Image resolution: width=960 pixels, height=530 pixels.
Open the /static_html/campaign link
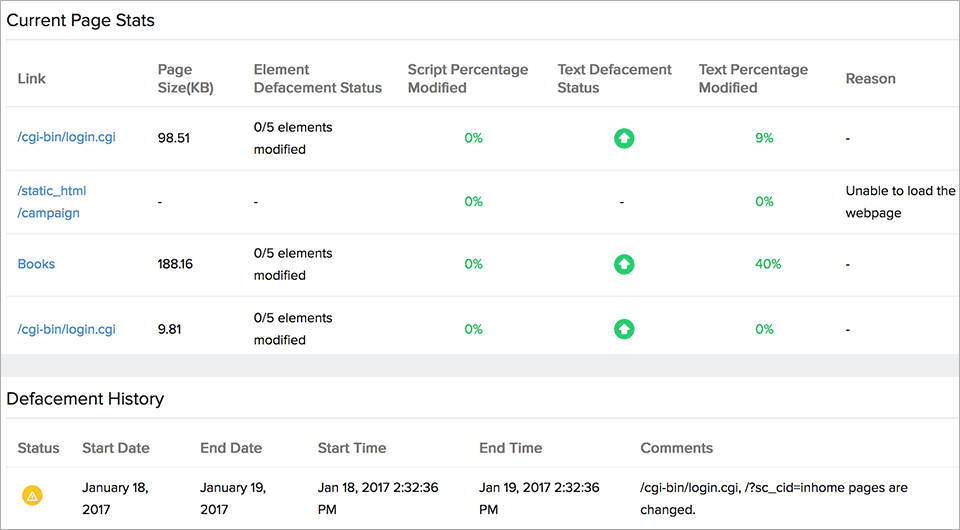(x=52, y=201)
